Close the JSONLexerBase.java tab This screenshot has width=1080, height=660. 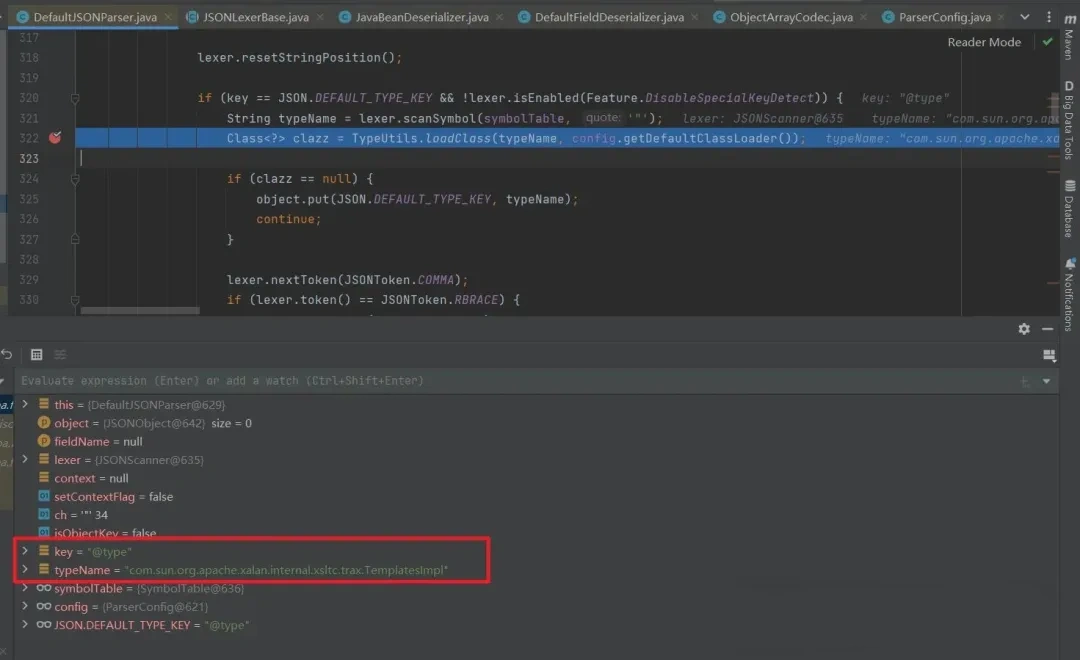[320, 17]
